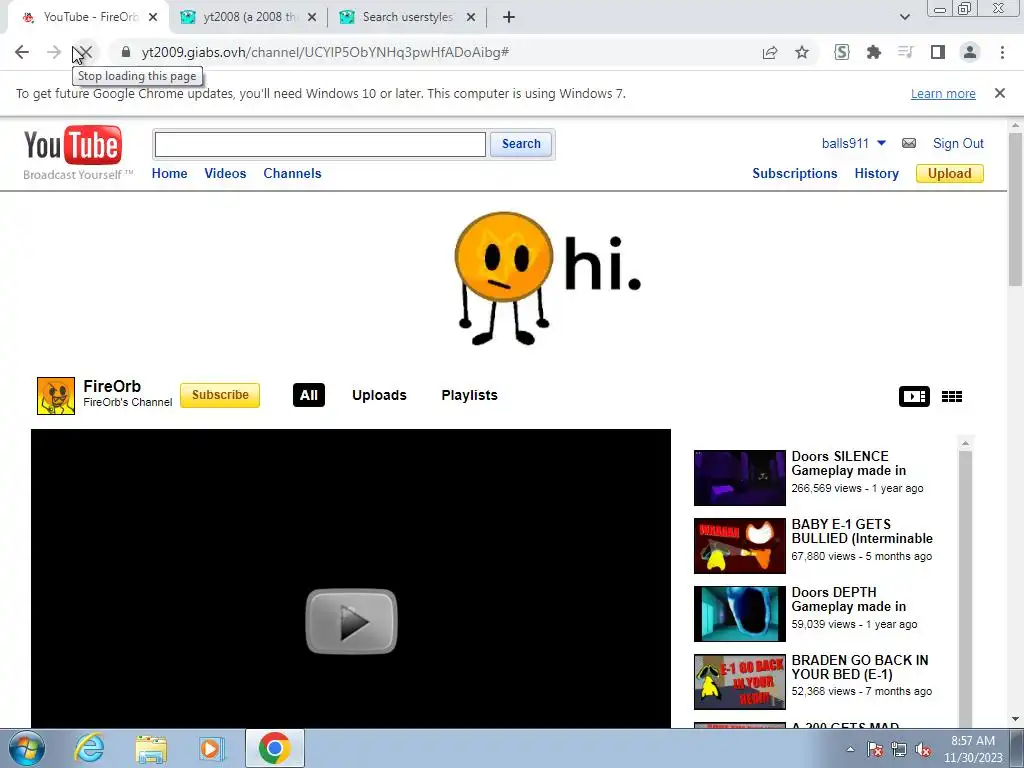This screenshot has width=1024, height=768.
Task: Click video list scrollbar up arrow
Action: point(965,443)
